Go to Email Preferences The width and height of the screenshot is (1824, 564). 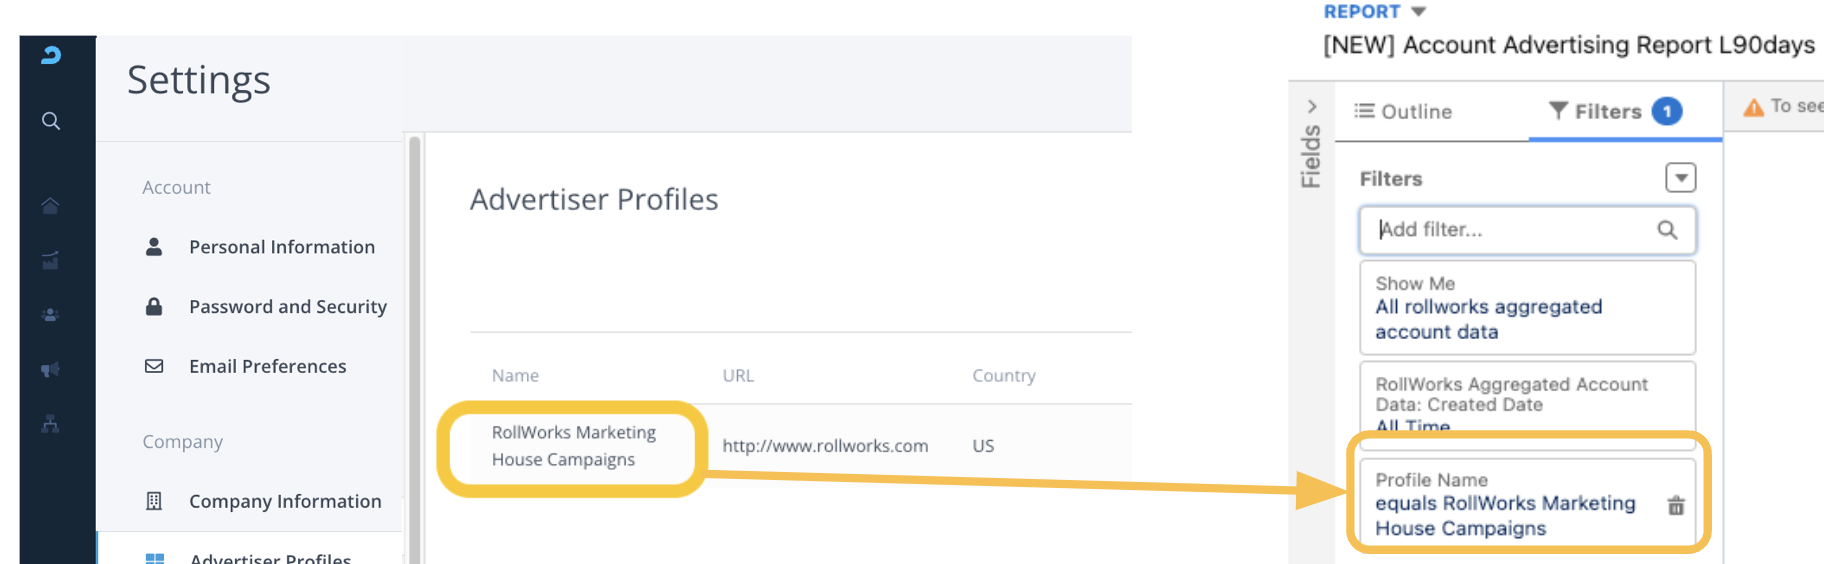point(267,367)
